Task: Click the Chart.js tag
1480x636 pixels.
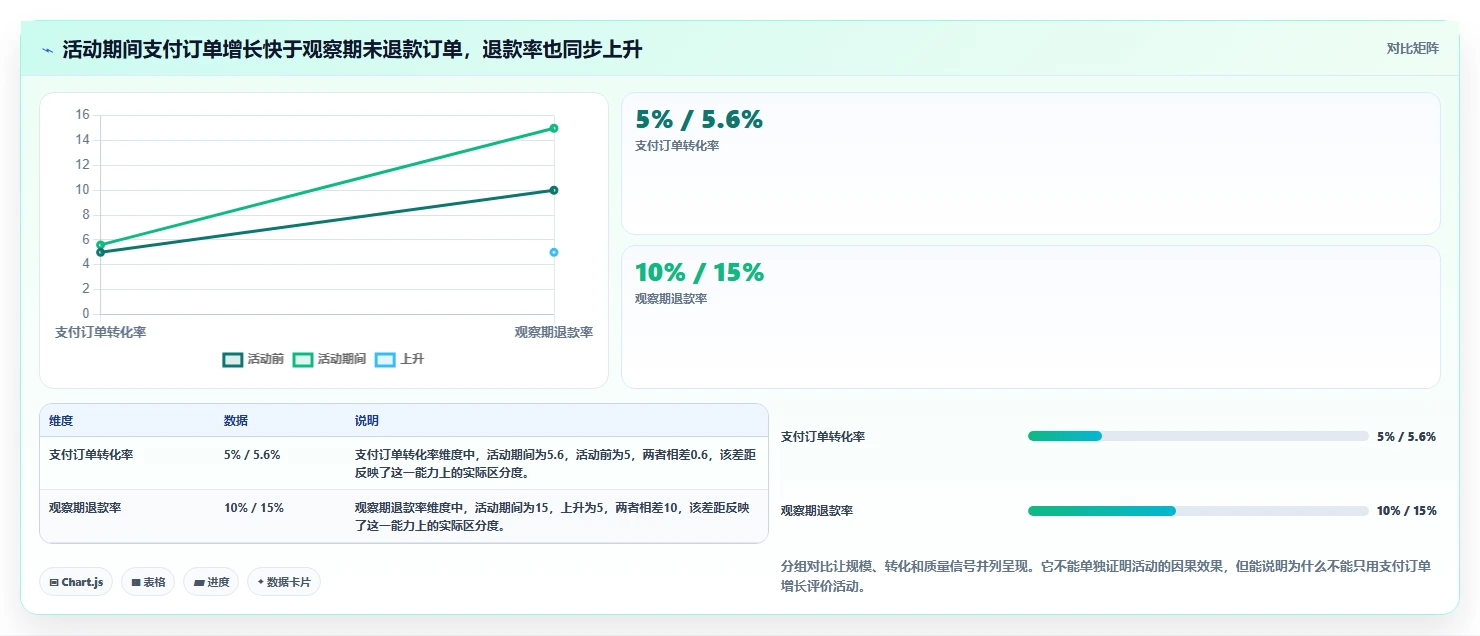Action: (76, 582)
